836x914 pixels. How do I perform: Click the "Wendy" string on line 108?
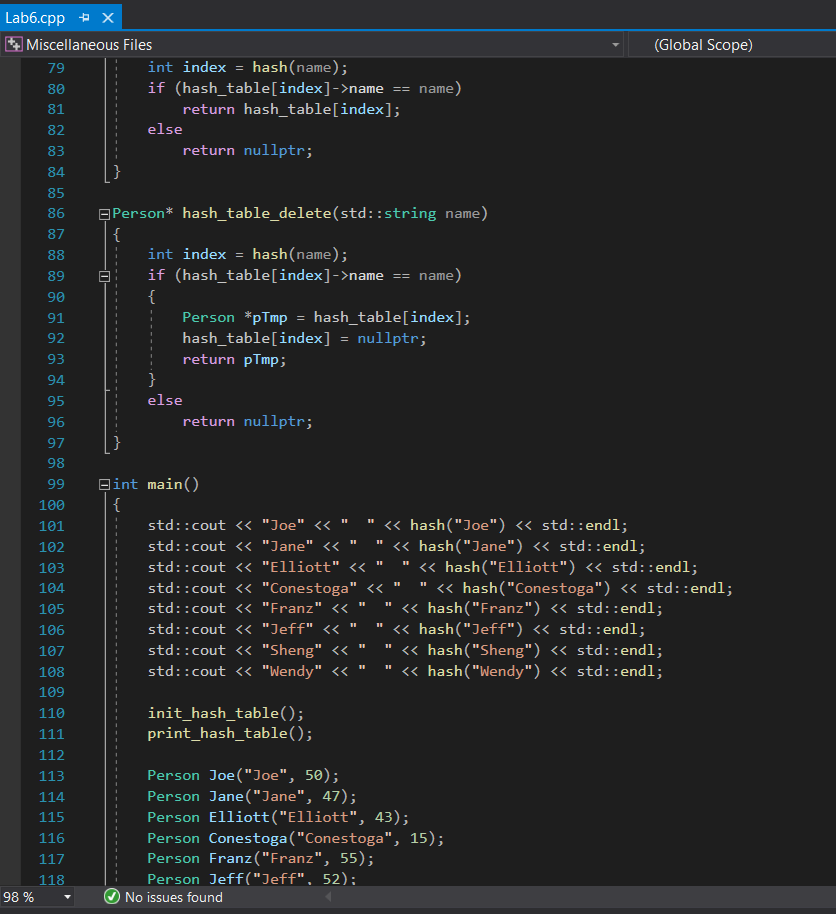[291, 672]
